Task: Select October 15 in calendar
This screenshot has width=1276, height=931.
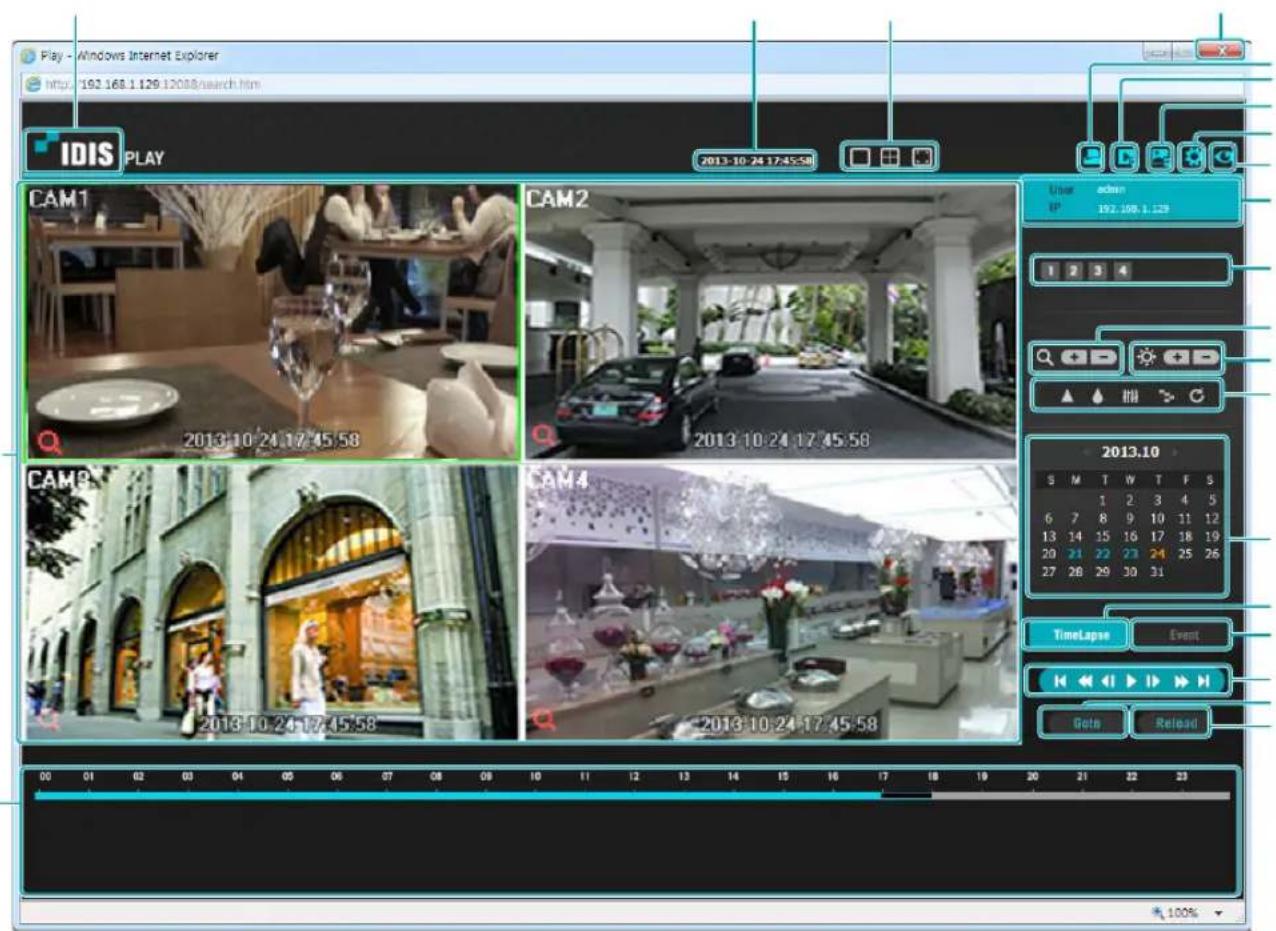Action: (x=1103, y=536)
